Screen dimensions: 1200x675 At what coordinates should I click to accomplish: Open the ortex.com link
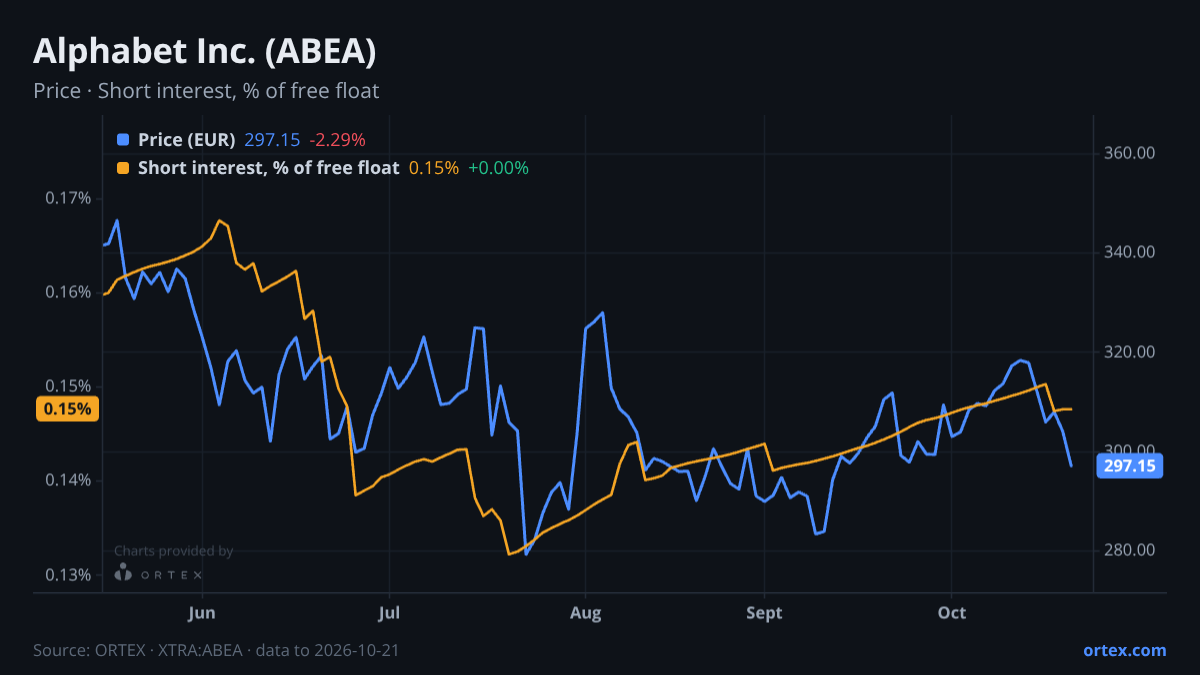1124,650
